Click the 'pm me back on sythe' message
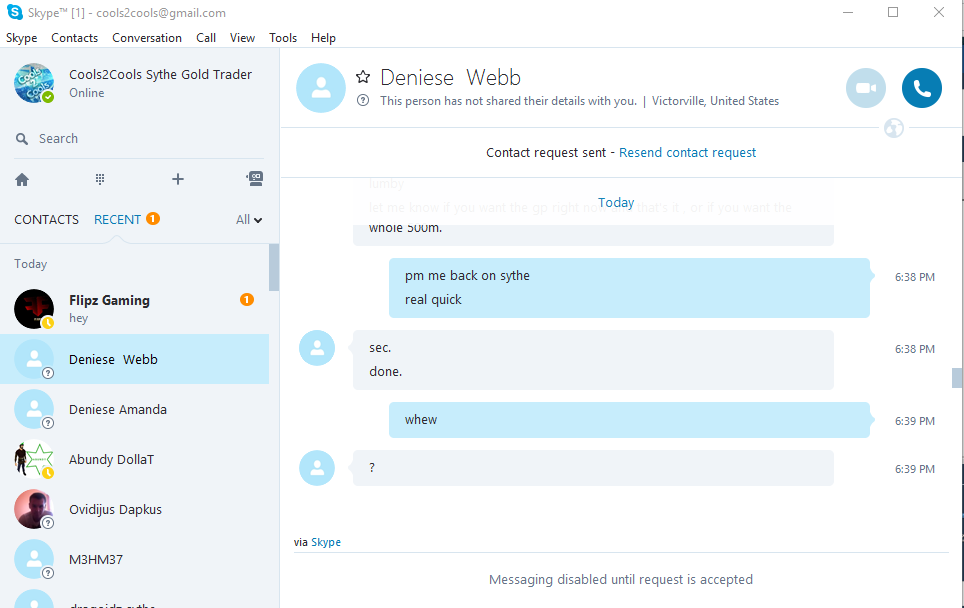This screenshot has width=964, height=608. (467, 275)
